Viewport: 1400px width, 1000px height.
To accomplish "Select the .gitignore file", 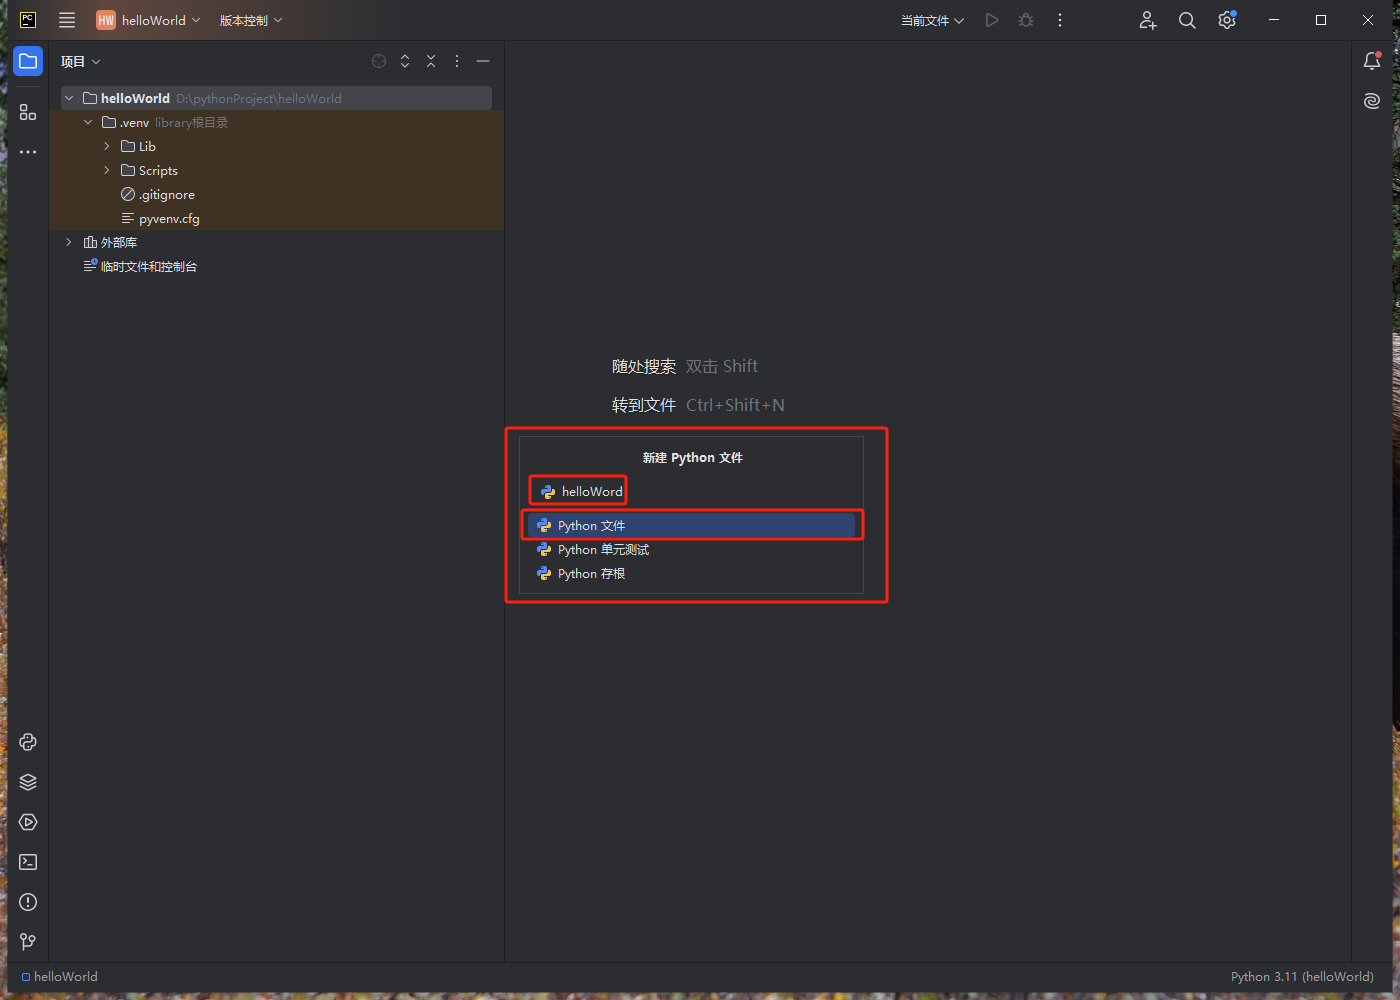I will [x=276, y=194].
